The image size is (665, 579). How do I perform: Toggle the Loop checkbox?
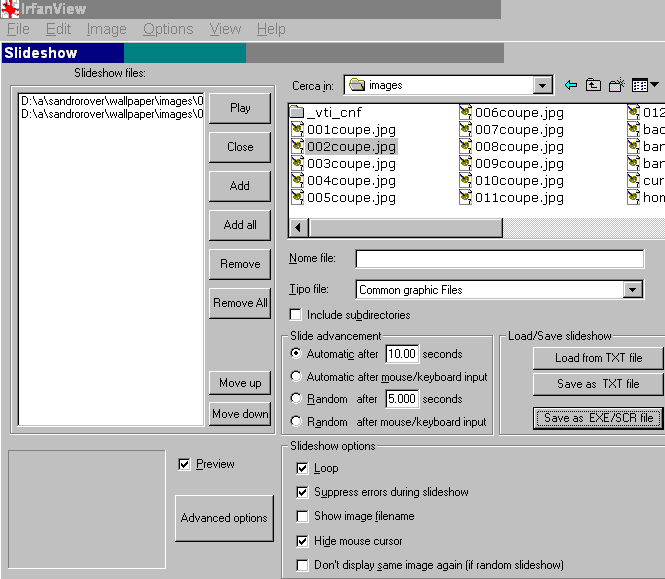tap(302, 468)
